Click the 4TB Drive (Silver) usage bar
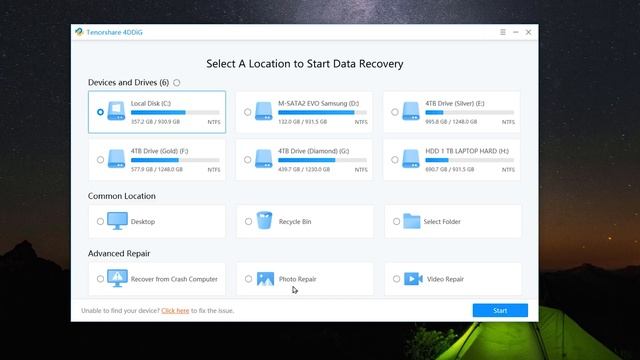 pyautogui.click(x=469, y=112)
